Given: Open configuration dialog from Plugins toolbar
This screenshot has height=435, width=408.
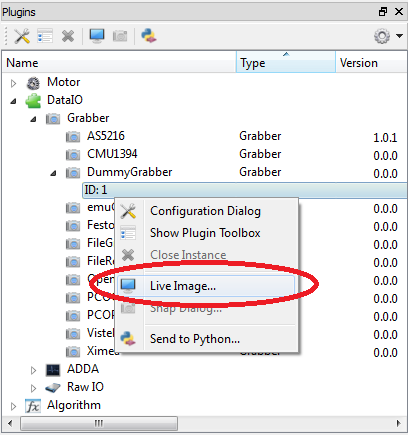Looking at the screenshot, I should coord(22,36).
